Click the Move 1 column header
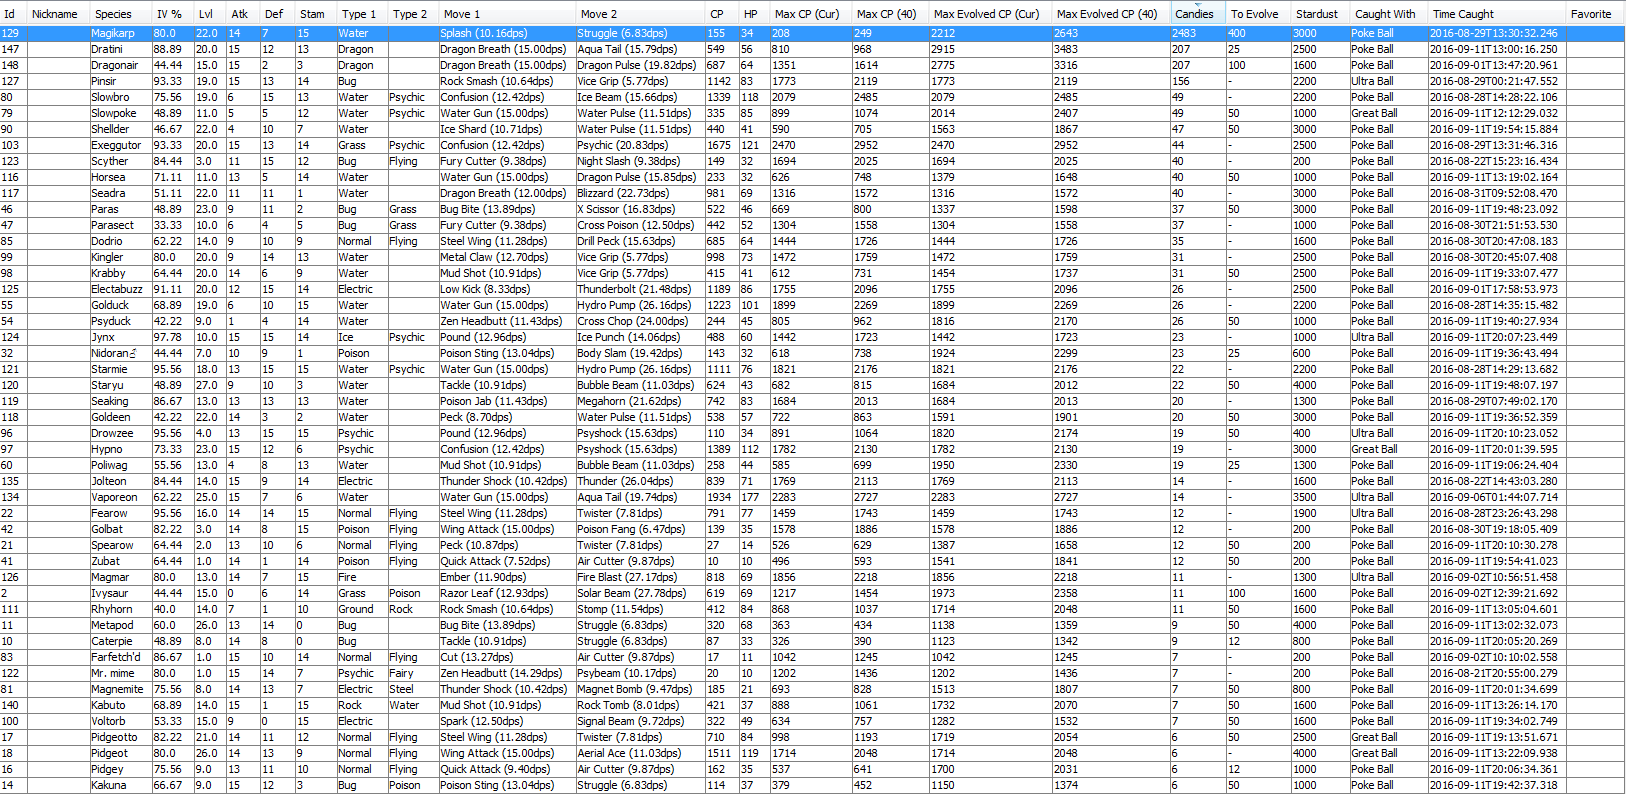The image size is (1626, 794). [506, 14]
